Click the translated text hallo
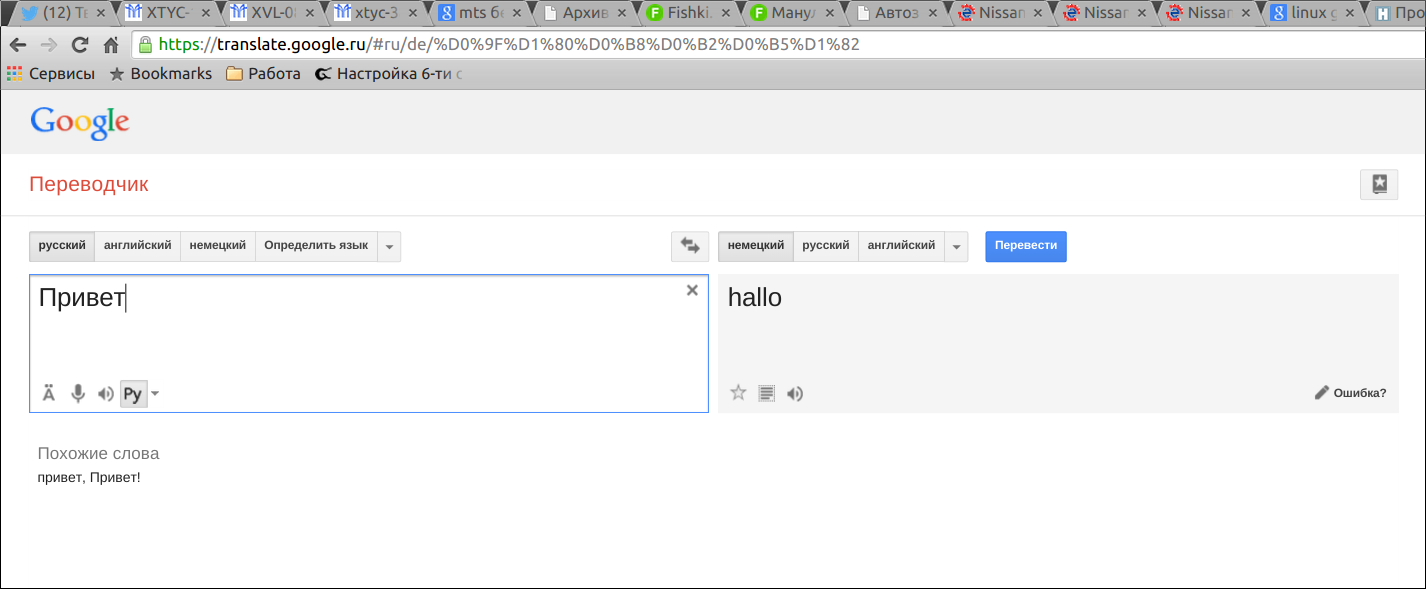The height and width of the screenshot is (589, 1426). click(755, 297)
